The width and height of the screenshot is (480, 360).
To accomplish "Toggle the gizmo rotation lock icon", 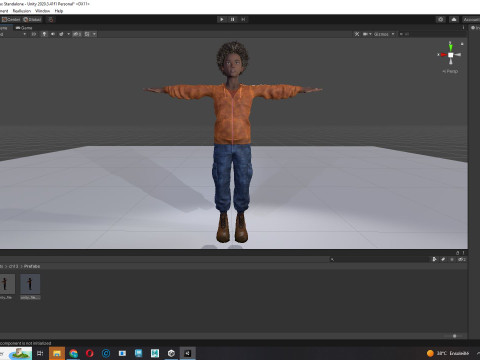I will (462, 44).
